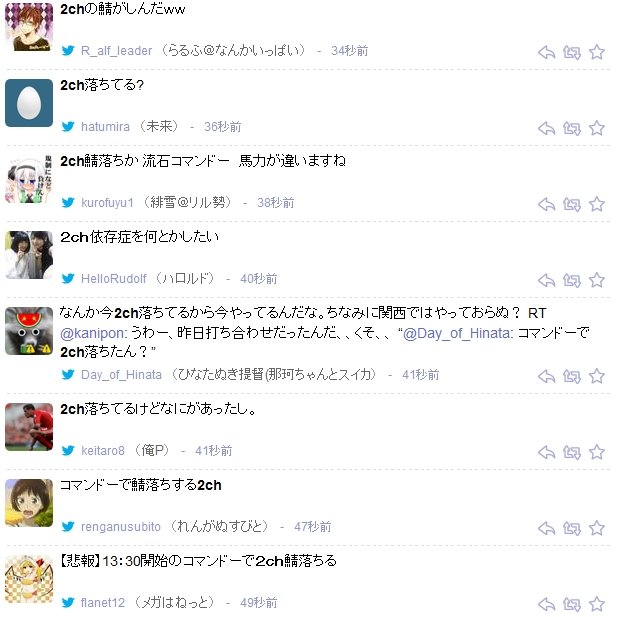Open keitaro8 username link
The width and height of the screenshot is (621, 617).
[x=103, y=451]
